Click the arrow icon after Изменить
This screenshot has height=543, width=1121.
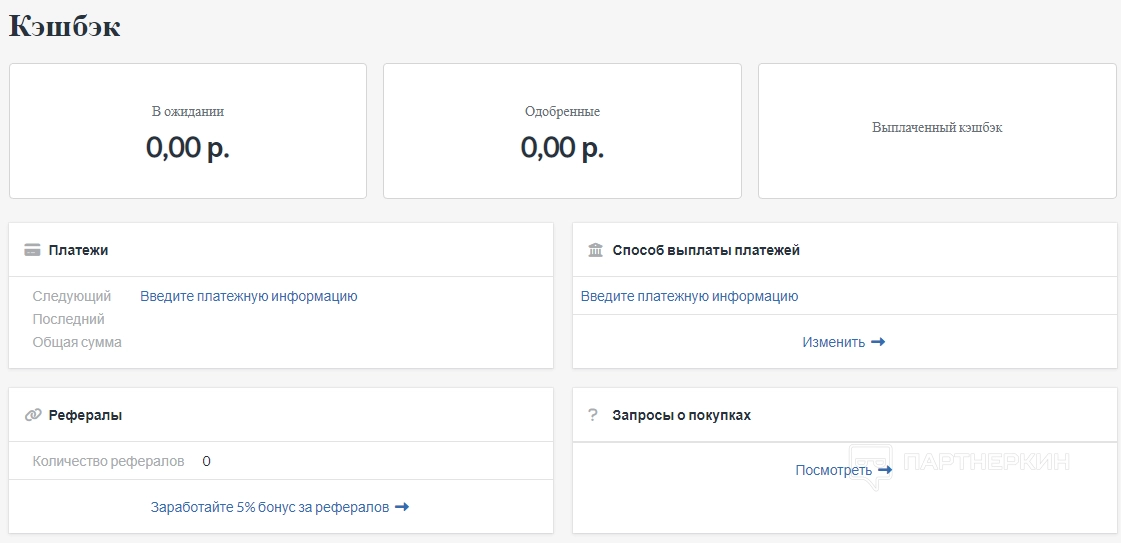click(878, 342)
